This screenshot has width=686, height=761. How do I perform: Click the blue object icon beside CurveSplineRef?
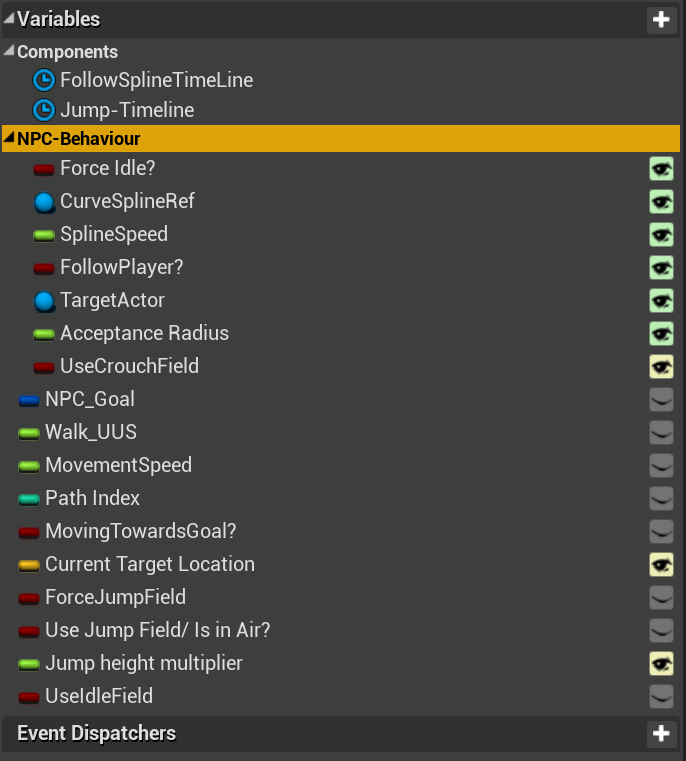pyautogui.click(x=44, y=202)
